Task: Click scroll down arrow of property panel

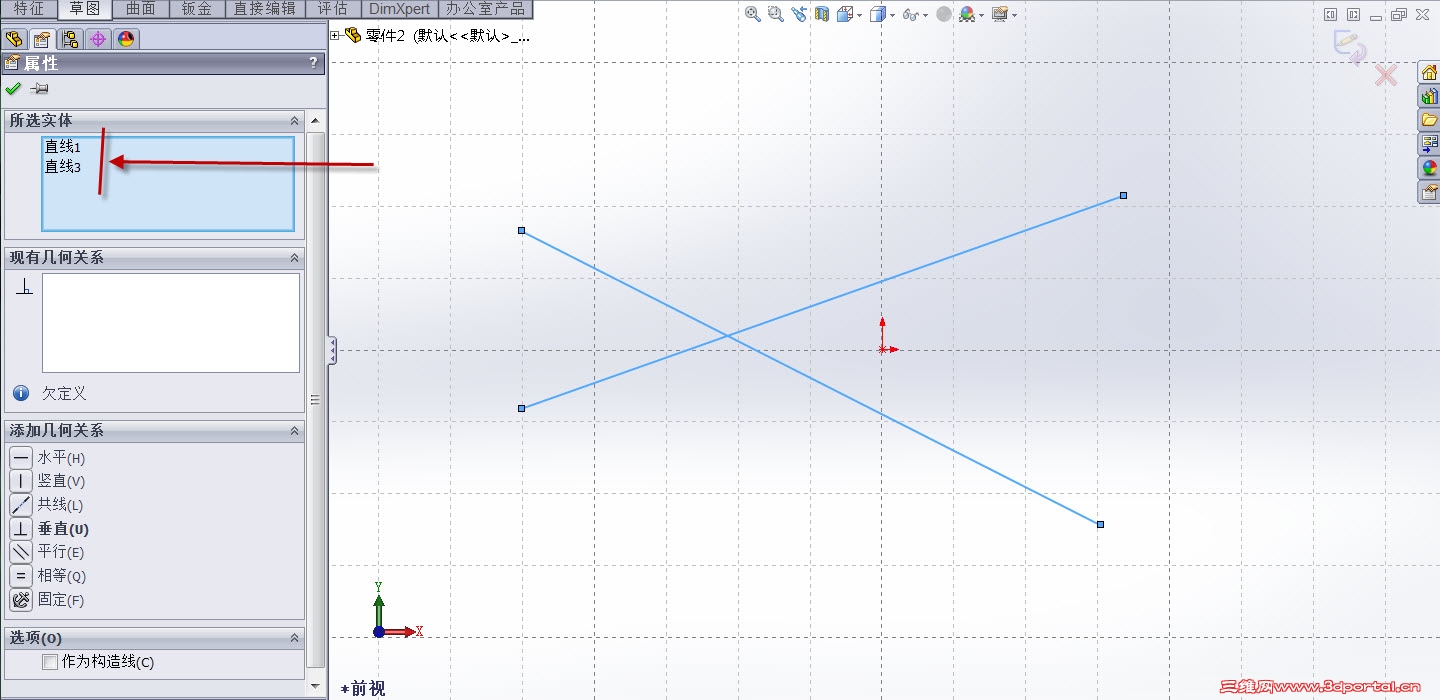Action: pos(316,685)
